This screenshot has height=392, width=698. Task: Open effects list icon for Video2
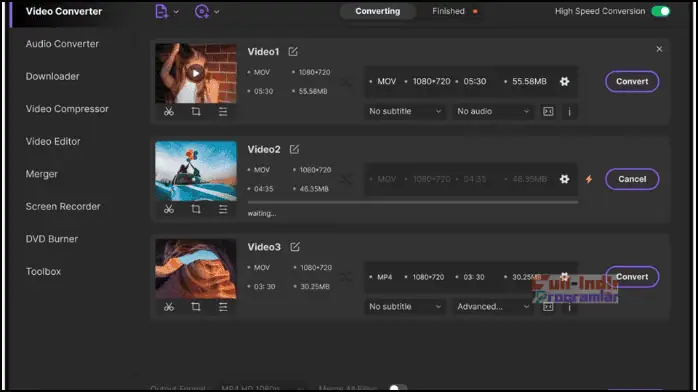coord(223,209)
